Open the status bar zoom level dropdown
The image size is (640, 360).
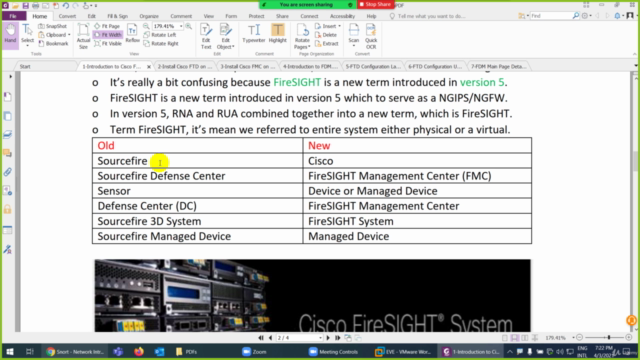[x=573, y=338]
